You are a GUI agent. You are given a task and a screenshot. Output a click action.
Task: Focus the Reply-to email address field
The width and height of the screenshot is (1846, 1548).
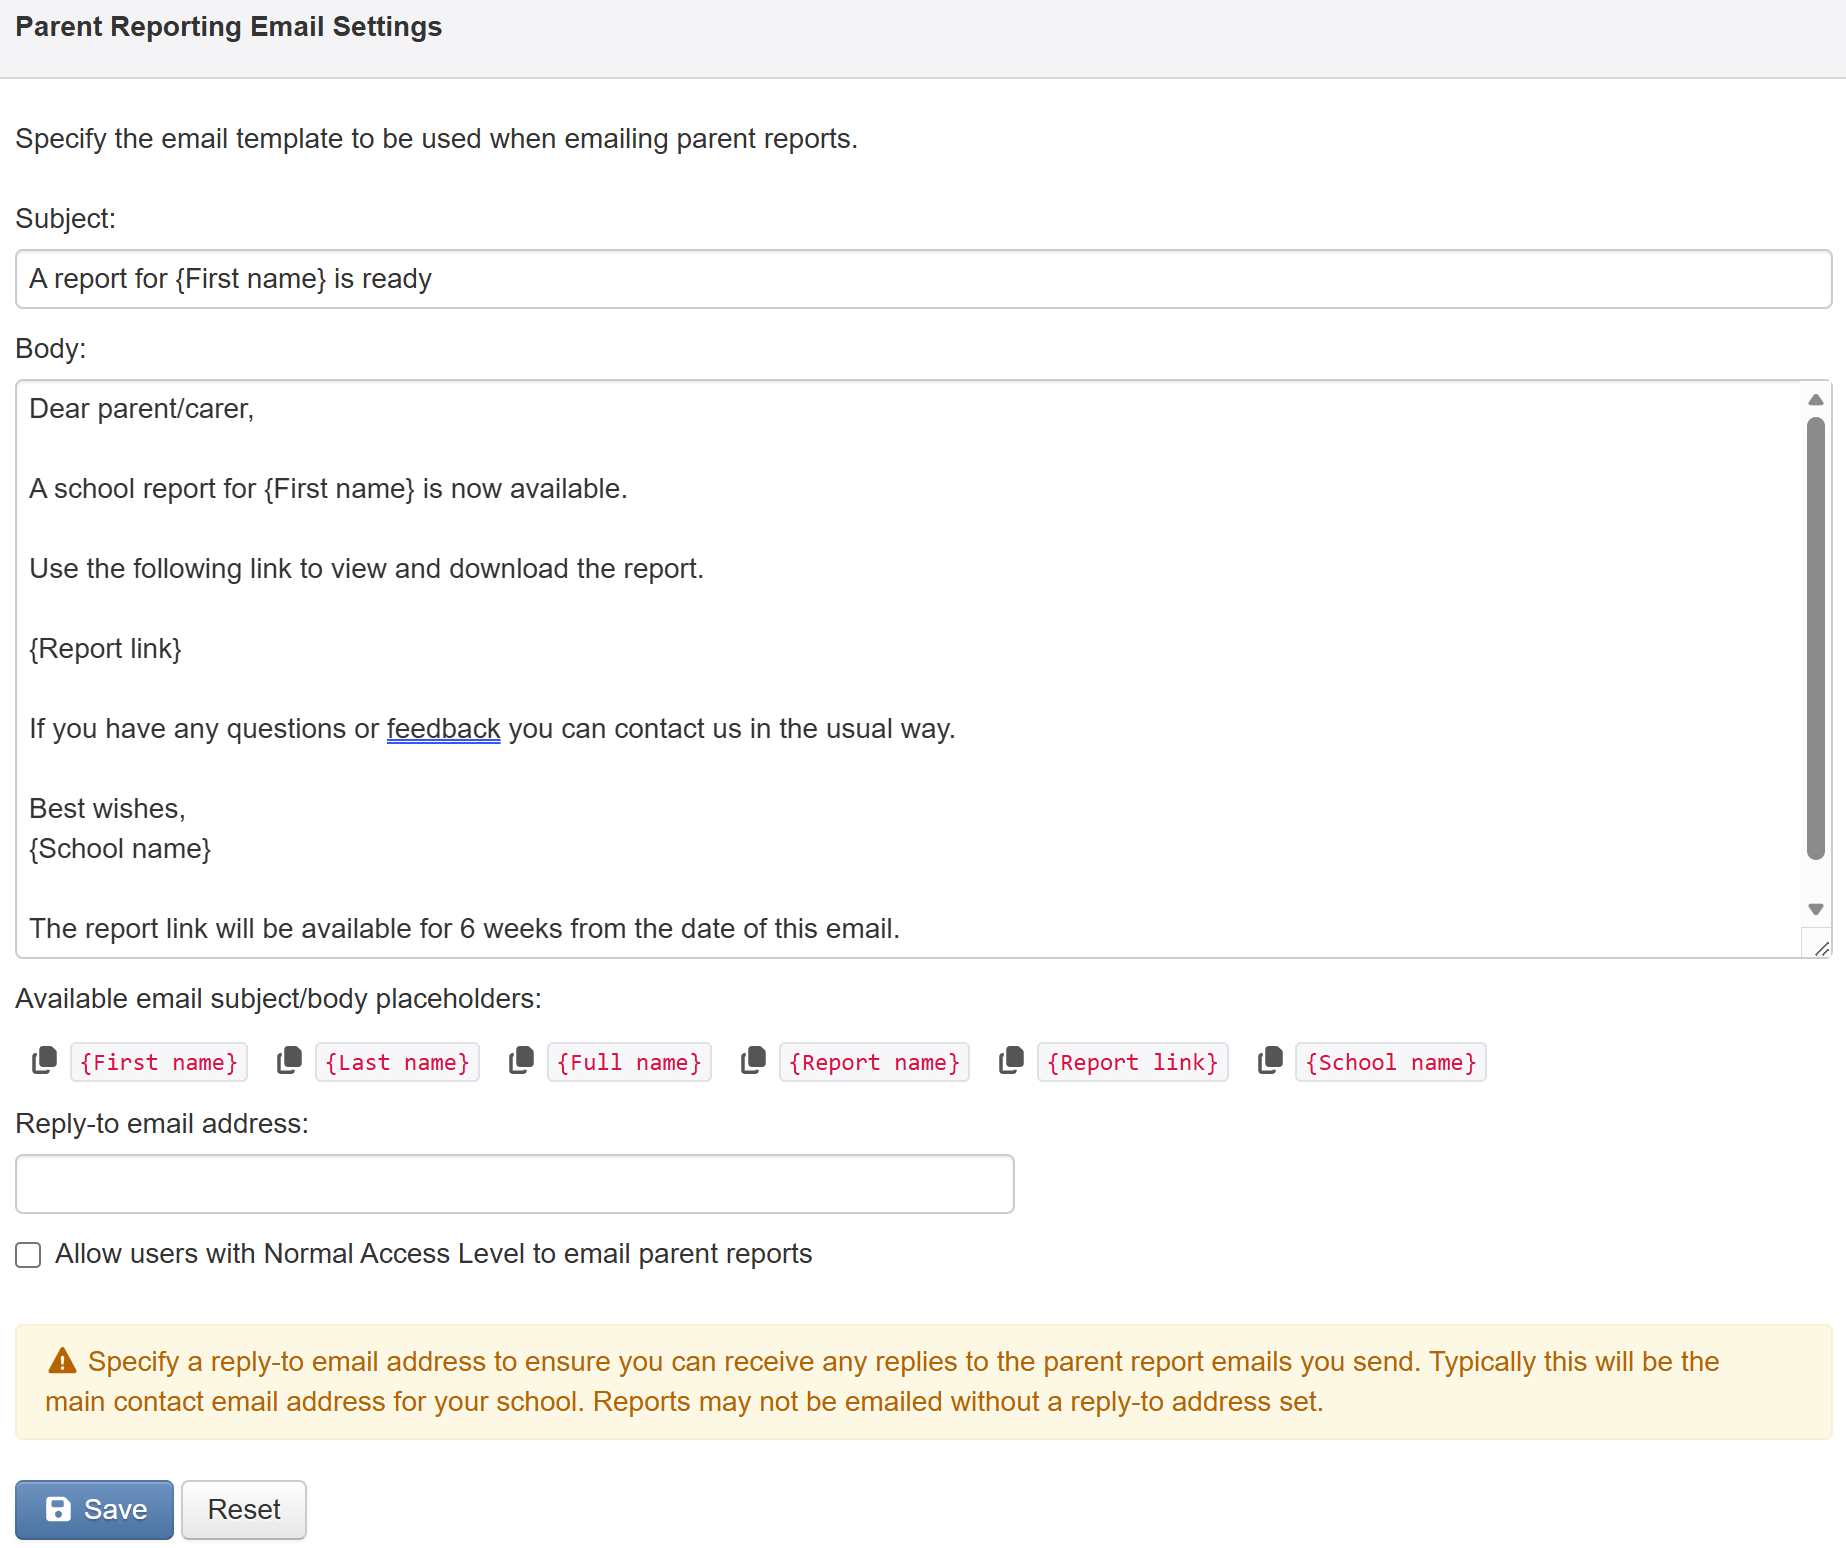tap(514, 1184)
